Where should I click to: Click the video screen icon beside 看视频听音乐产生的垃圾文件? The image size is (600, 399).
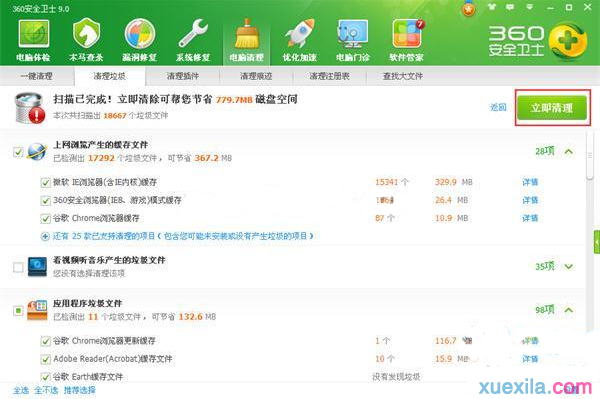(37, 267)
